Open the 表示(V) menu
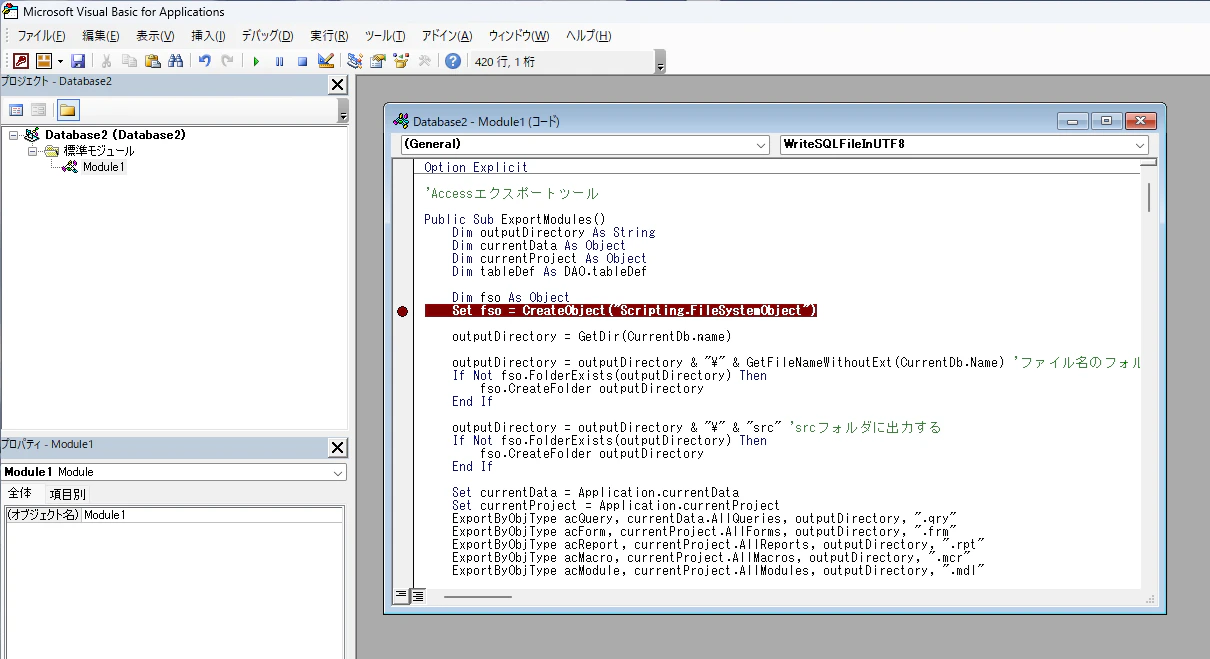This screenshot has width=1210, height=659. tap(155, 36)
